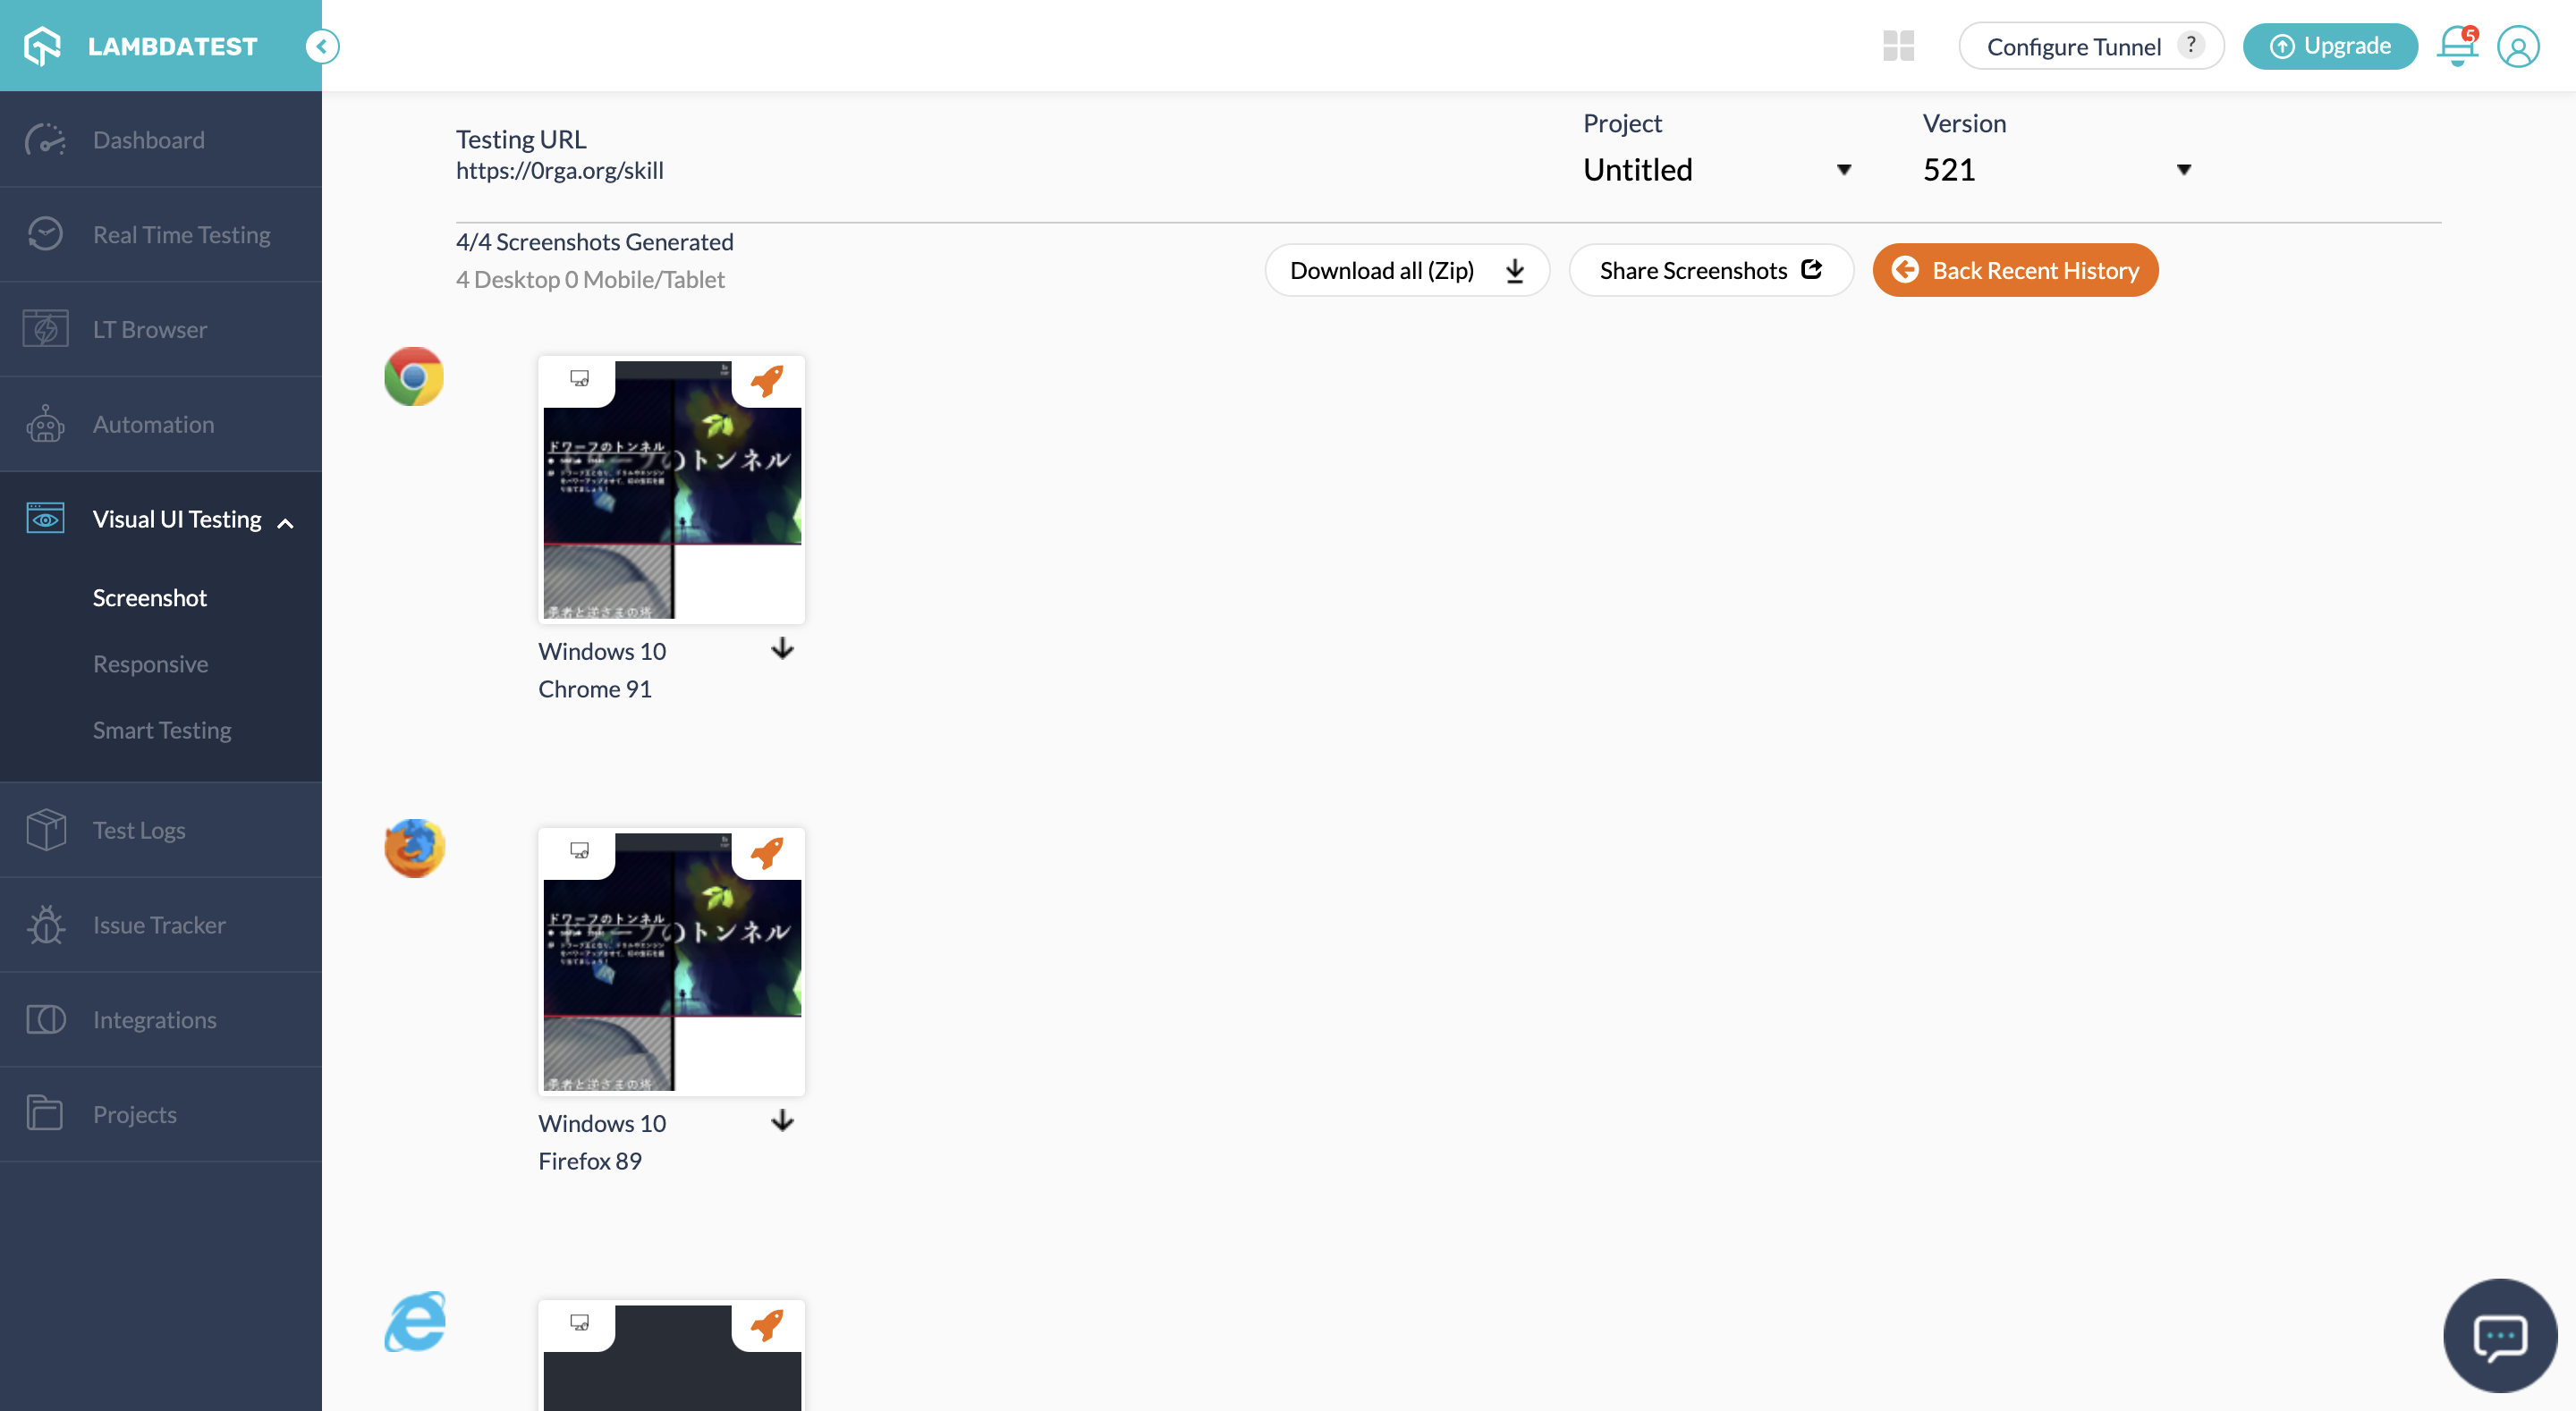This screenshot has height=1411, width=2576.
Task: Click desktop monitor icon on Firefox 89 screenshot
Action: pos(579,850)
